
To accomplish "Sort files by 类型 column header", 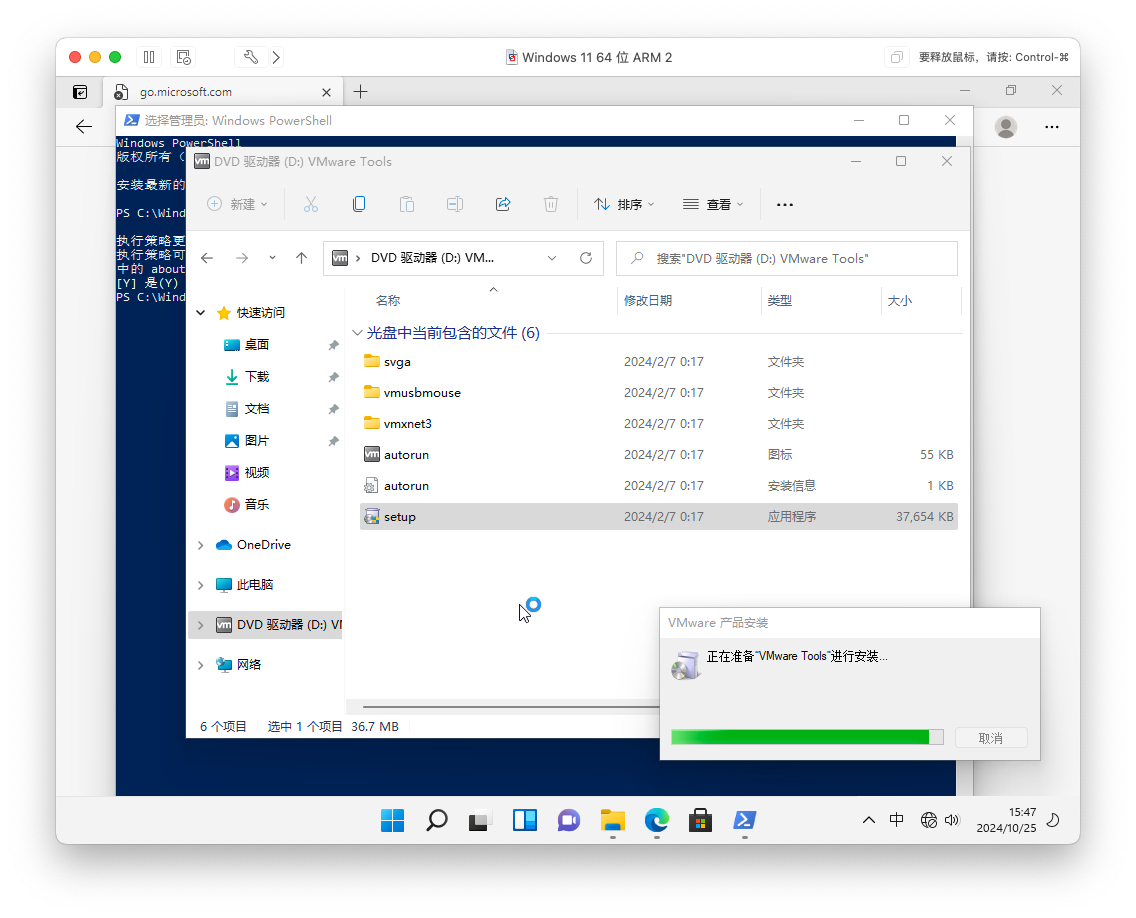I will 780,301.
